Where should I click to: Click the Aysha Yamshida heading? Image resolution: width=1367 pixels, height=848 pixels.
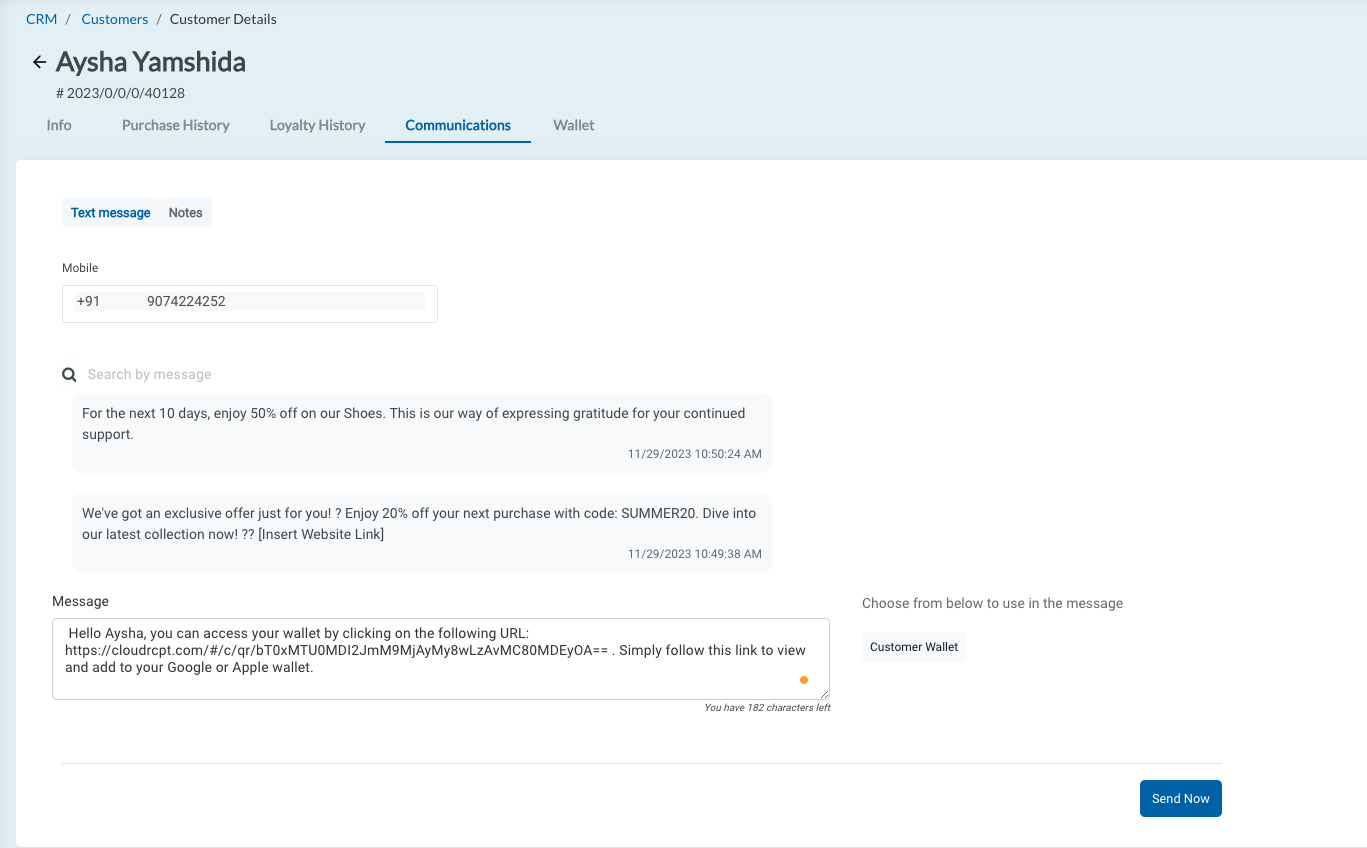click(151, 62)
